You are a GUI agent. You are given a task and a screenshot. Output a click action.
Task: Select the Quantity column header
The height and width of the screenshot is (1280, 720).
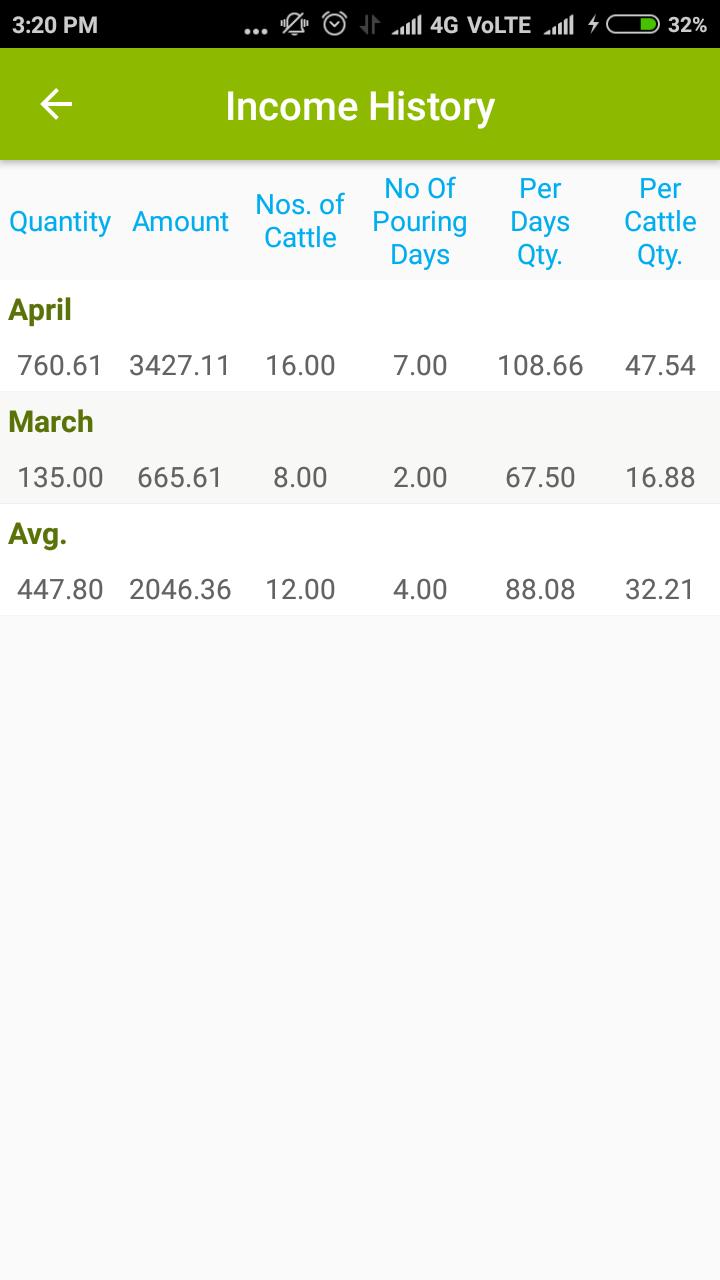point(60,222)
